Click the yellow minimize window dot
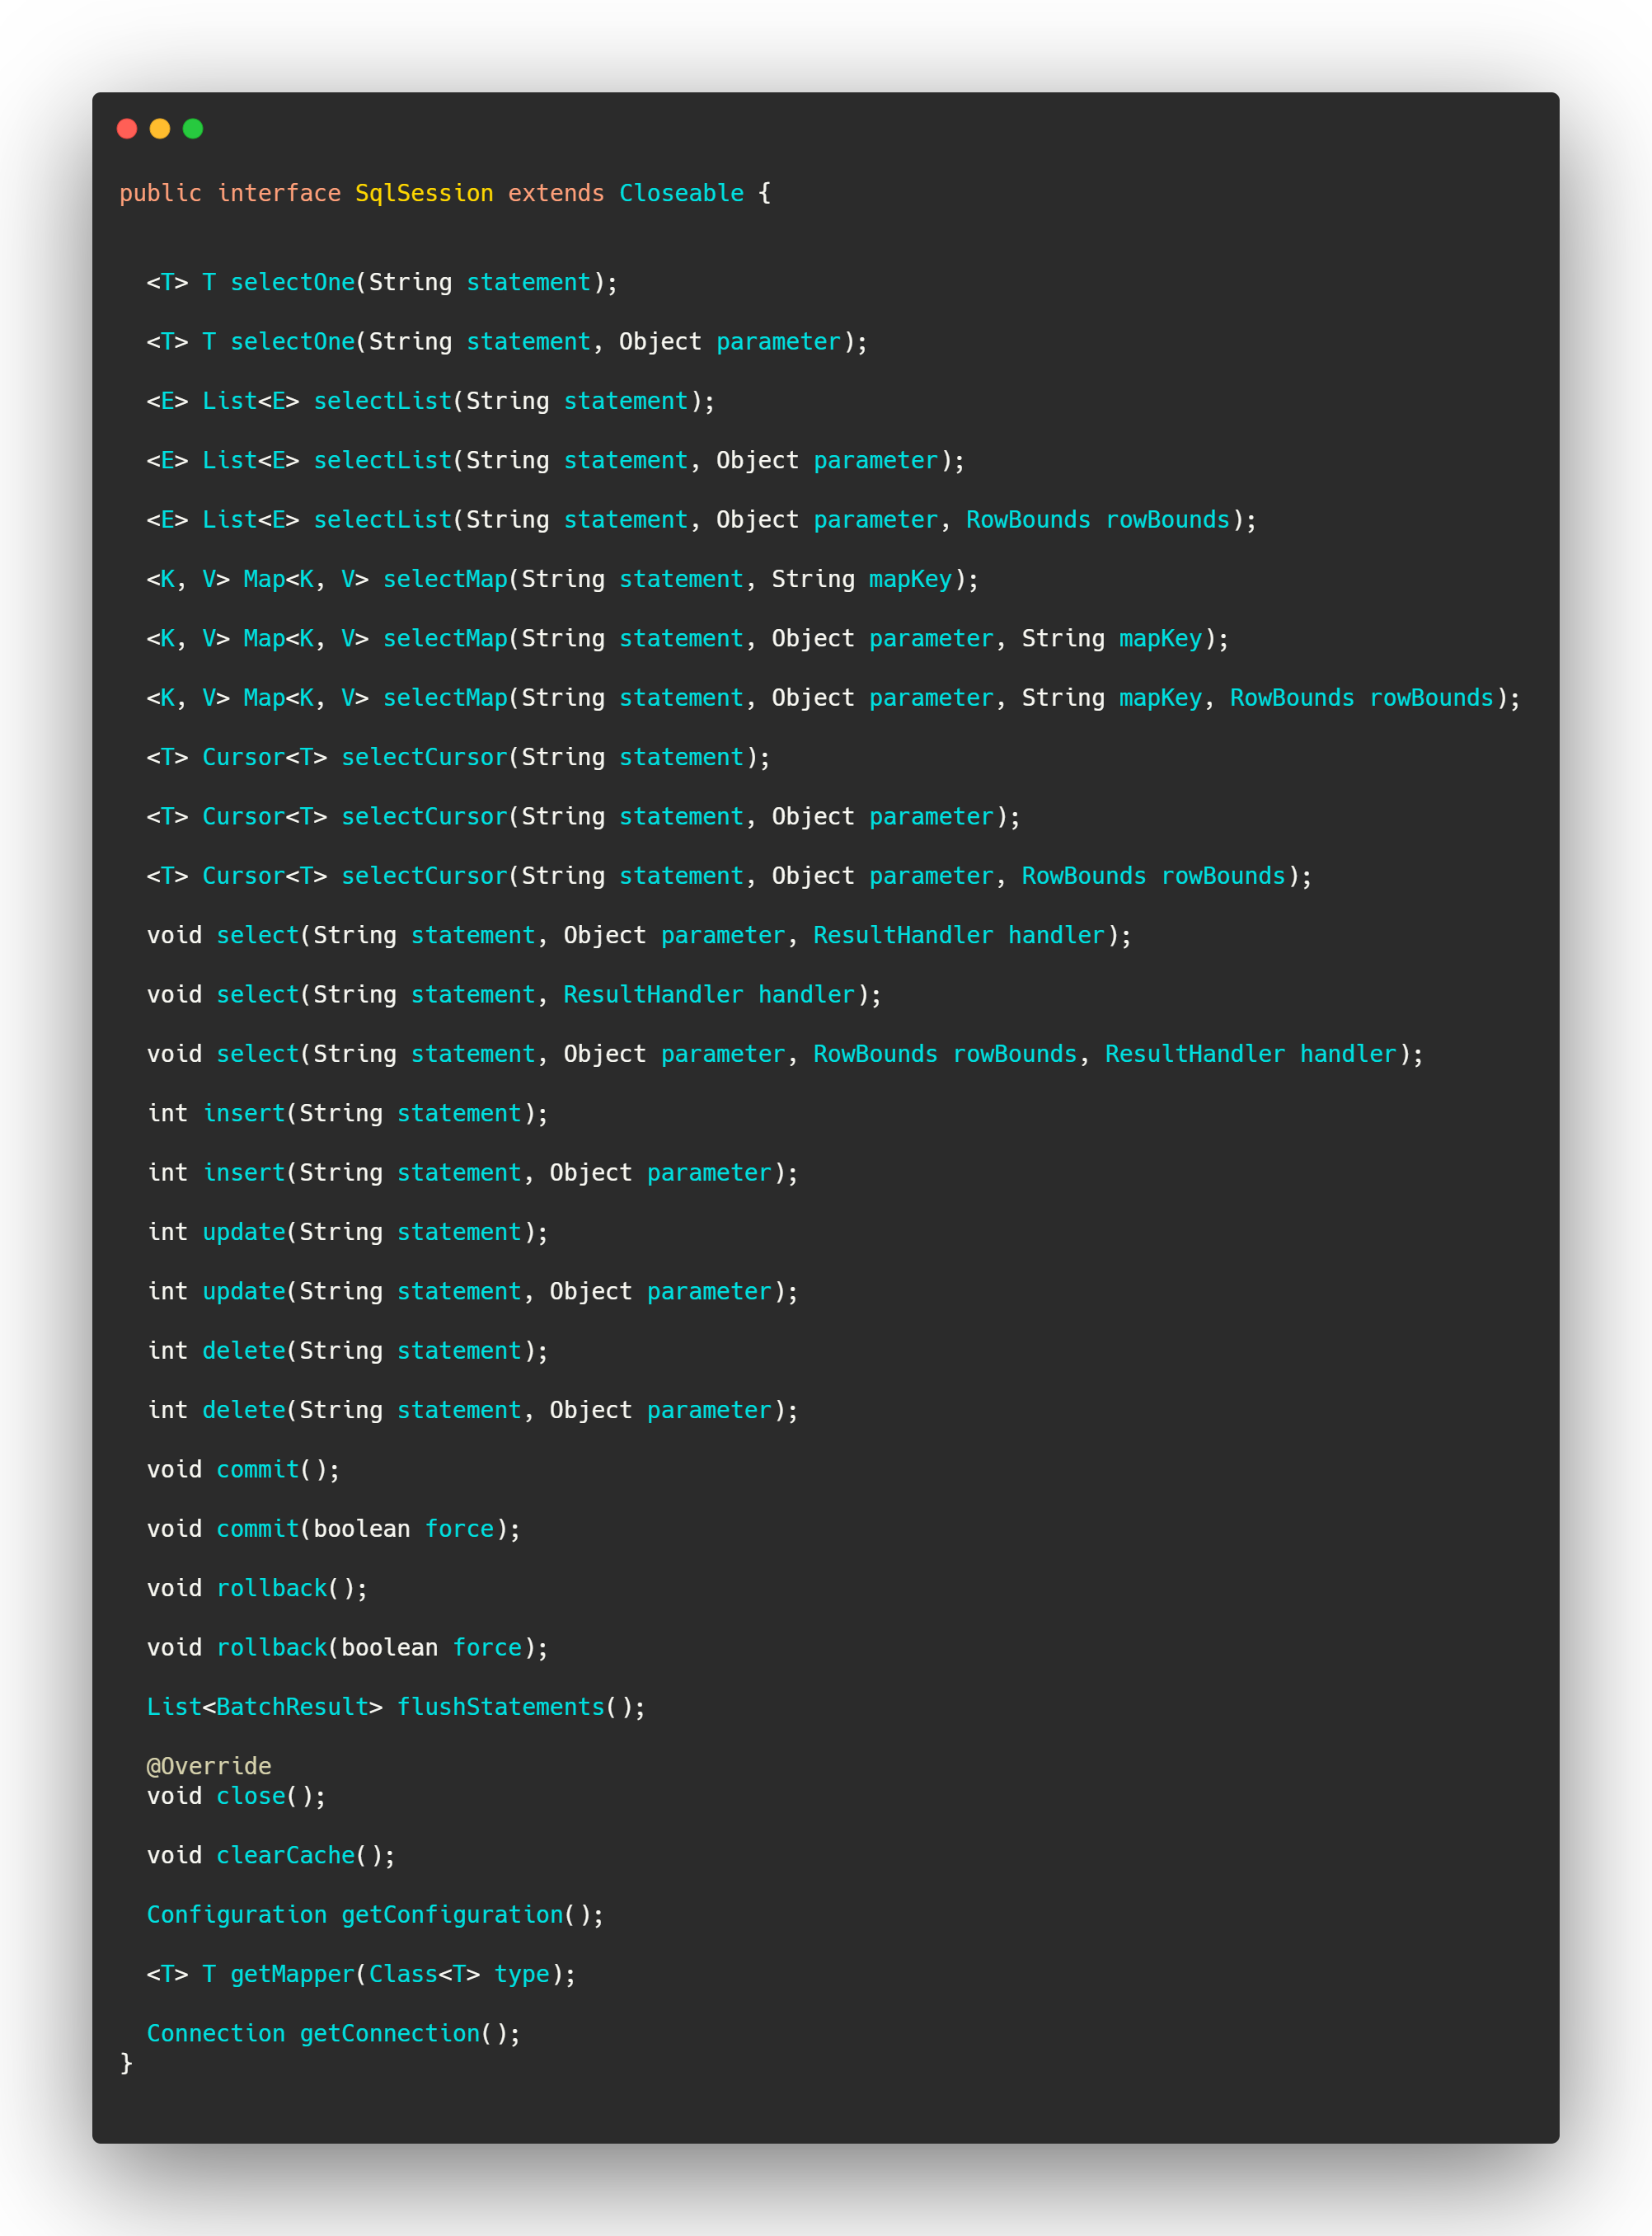This screenshot has height=2236, width=1652. click(160, 128)
